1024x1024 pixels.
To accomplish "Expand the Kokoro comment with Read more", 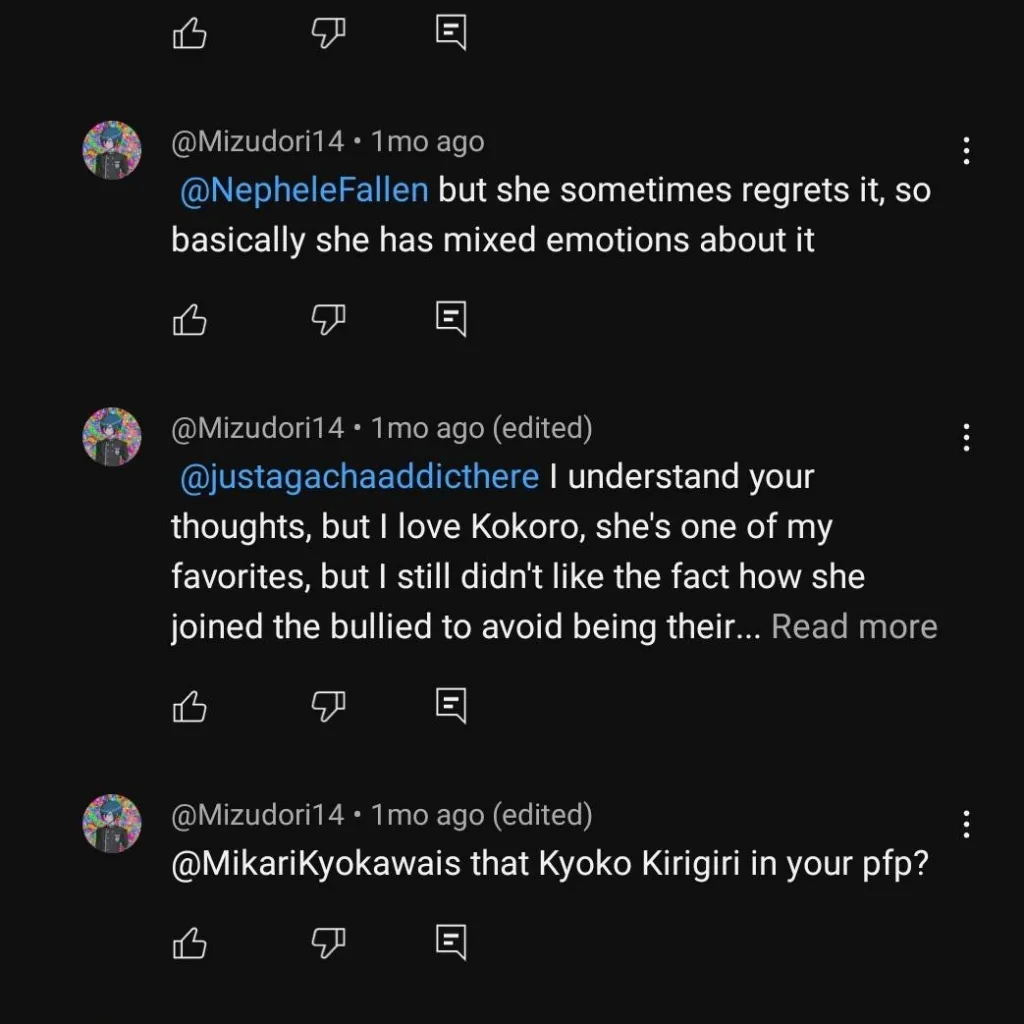I will click(x=854, y=627).
